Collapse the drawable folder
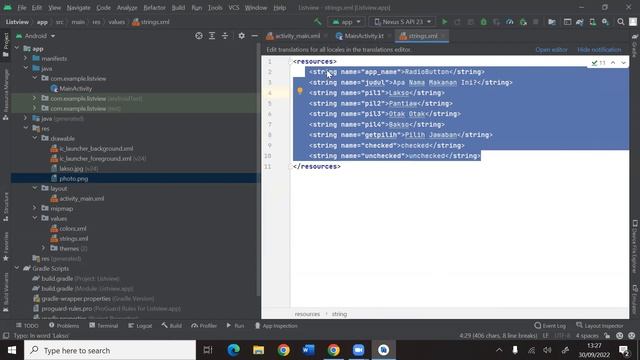This screenshot has width=640, height=360. coord(35,138)
